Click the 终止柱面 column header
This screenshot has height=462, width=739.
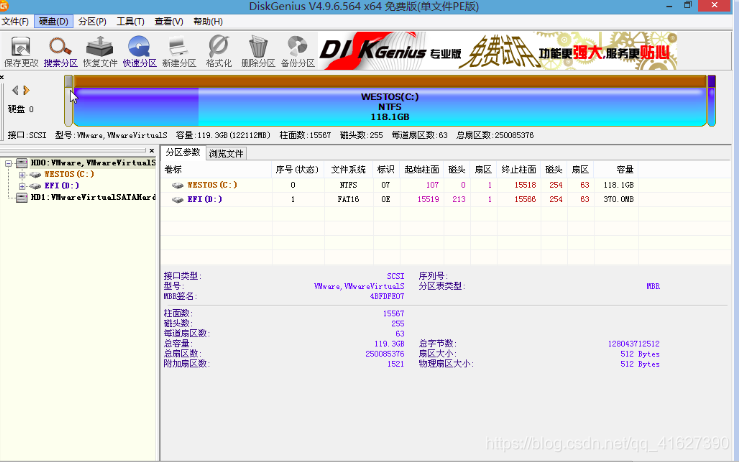pyautogui.click(x=519, y=169)
